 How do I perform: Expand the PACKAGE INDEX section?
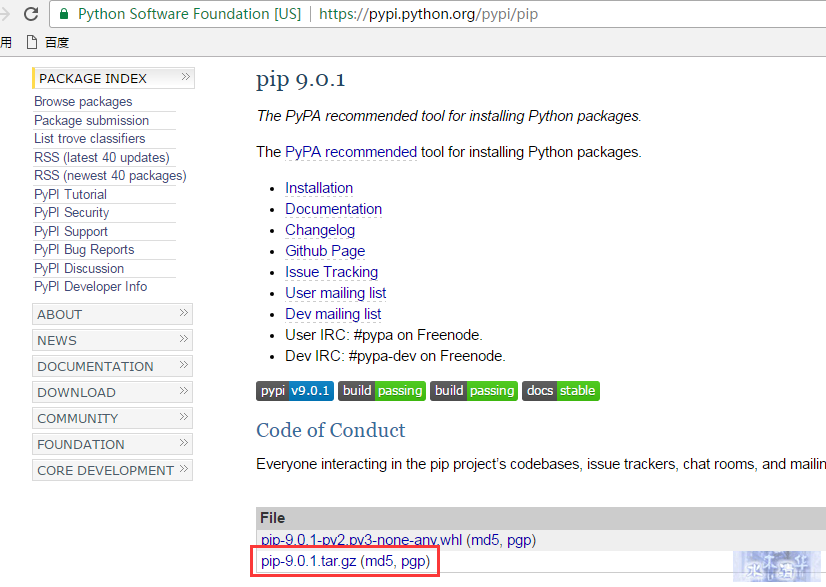113,78
